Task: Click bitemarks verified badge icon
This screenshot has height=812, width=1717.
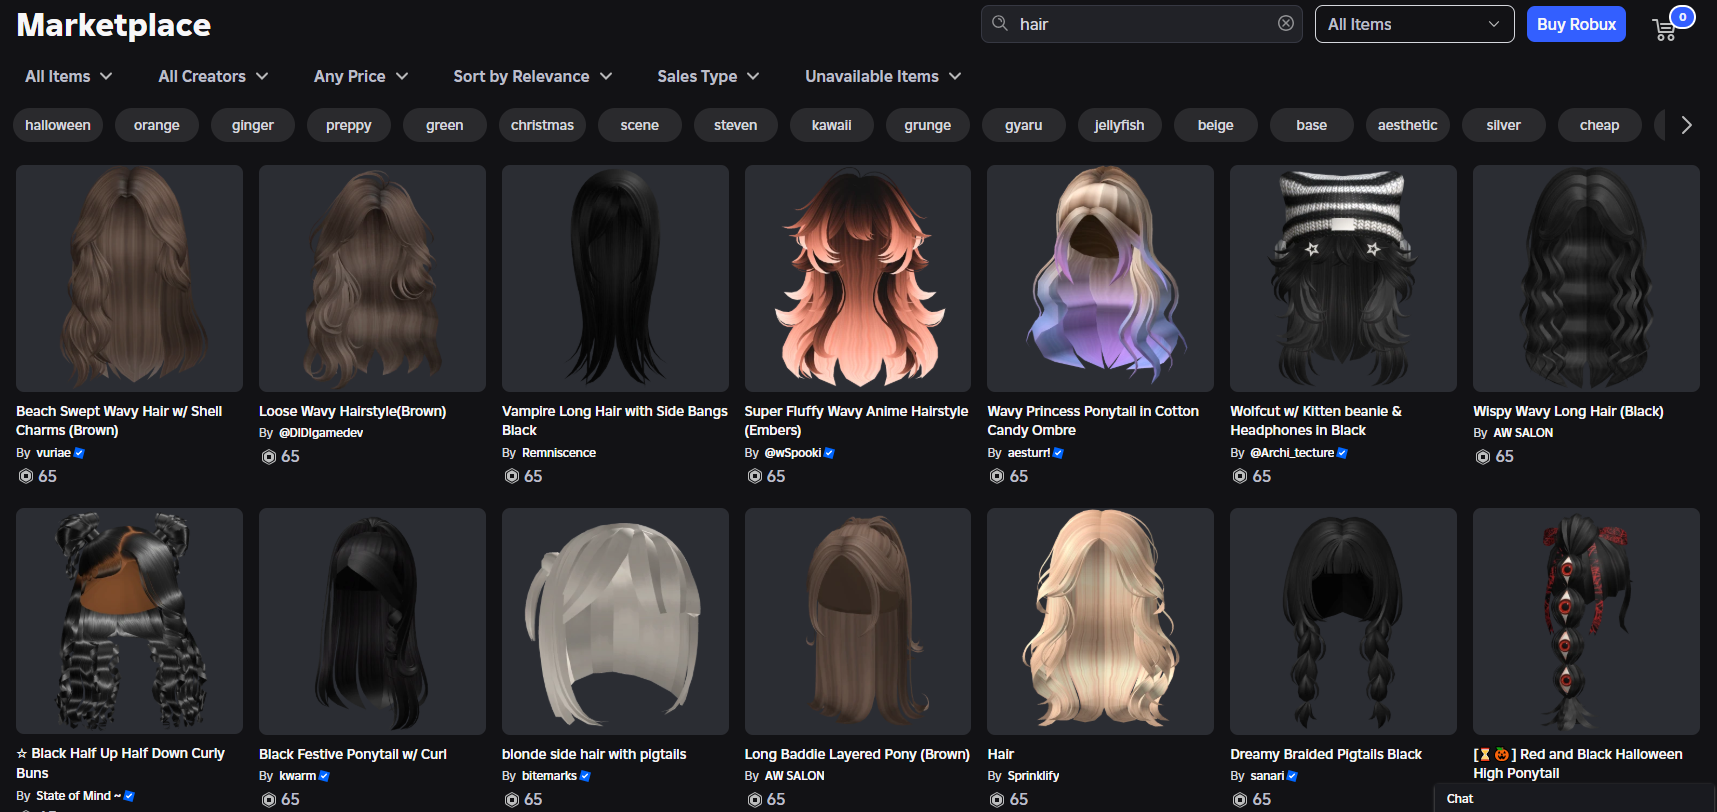Action: click(x=585, y=776)
